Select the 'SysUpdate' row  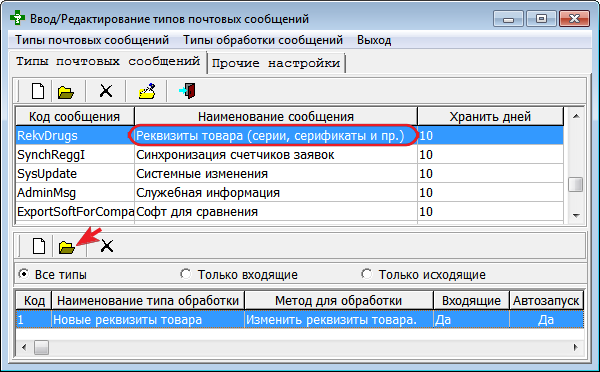(290, 174)
